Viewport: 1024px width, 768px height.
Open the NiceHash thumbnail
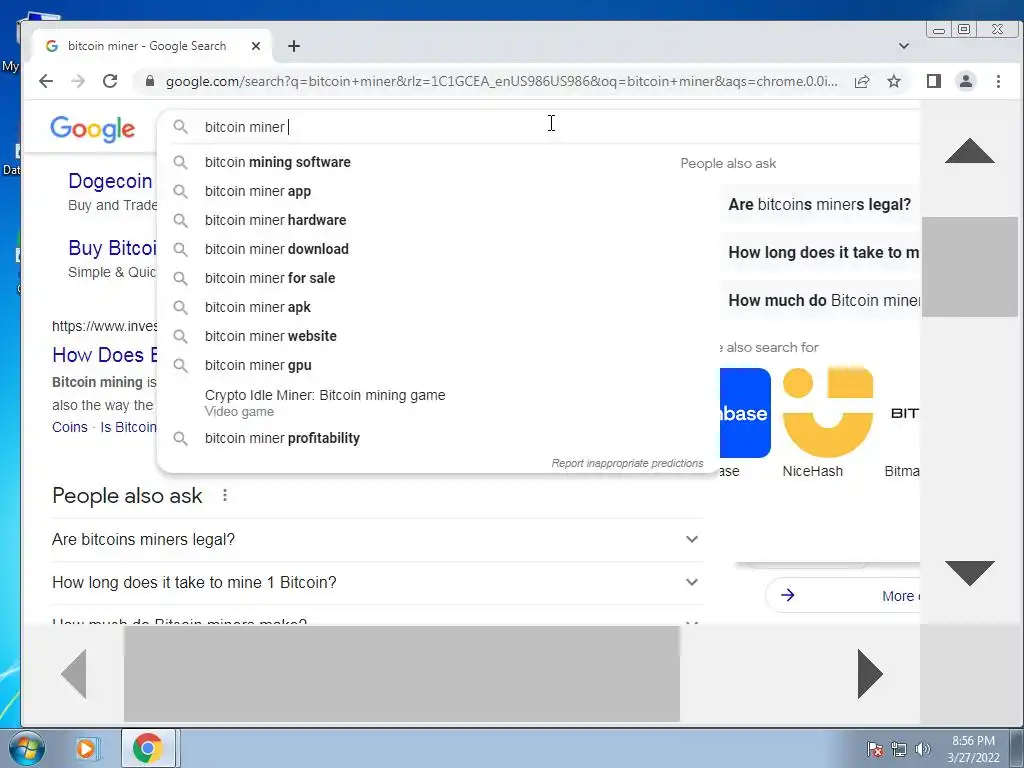(x=827, y=412)
